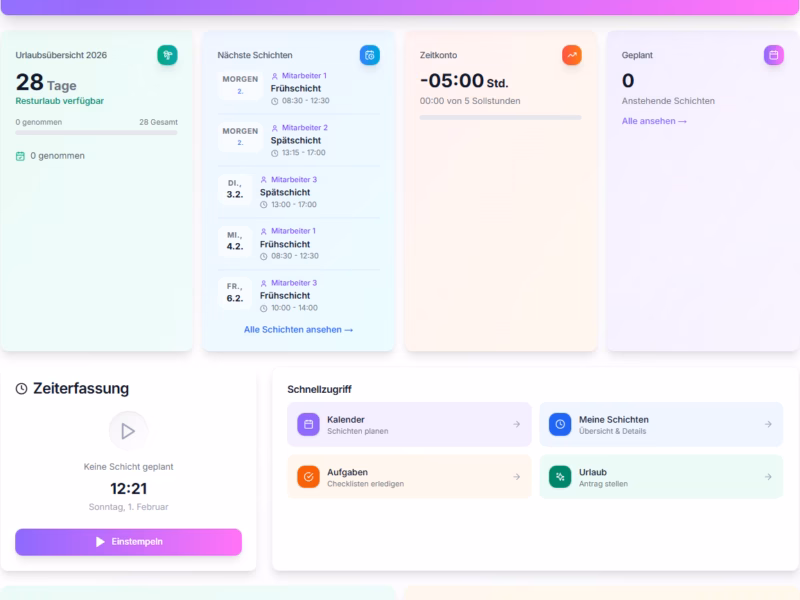Click the Resturlaub progress bar
Image resolution: width=800 pixels, height=600 pixels.
(96, 135)
